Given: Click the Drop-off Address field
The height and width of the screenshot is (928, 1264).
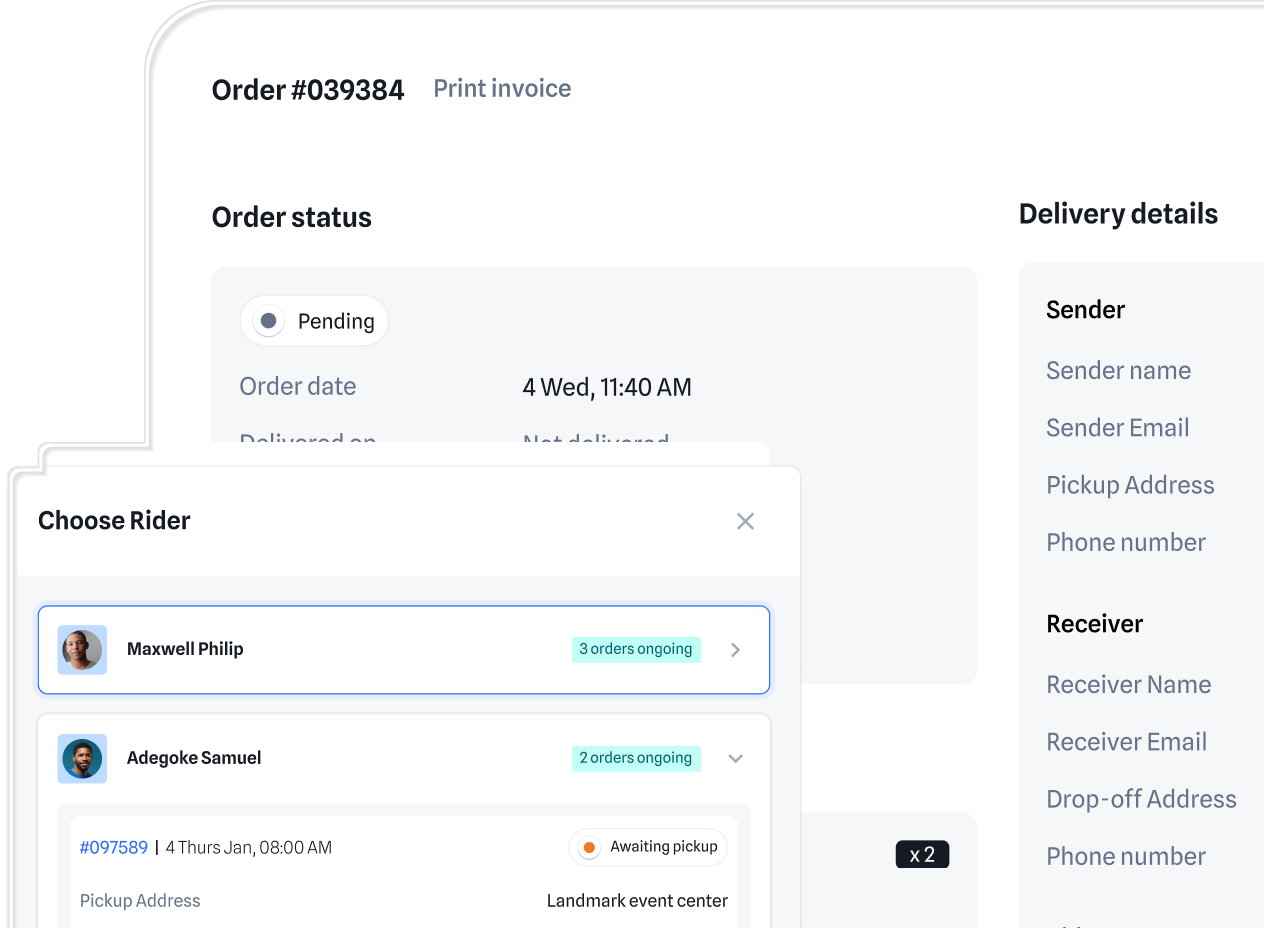Looking at the screenshot, I should pyautogui.click(x=1141, y=799).
